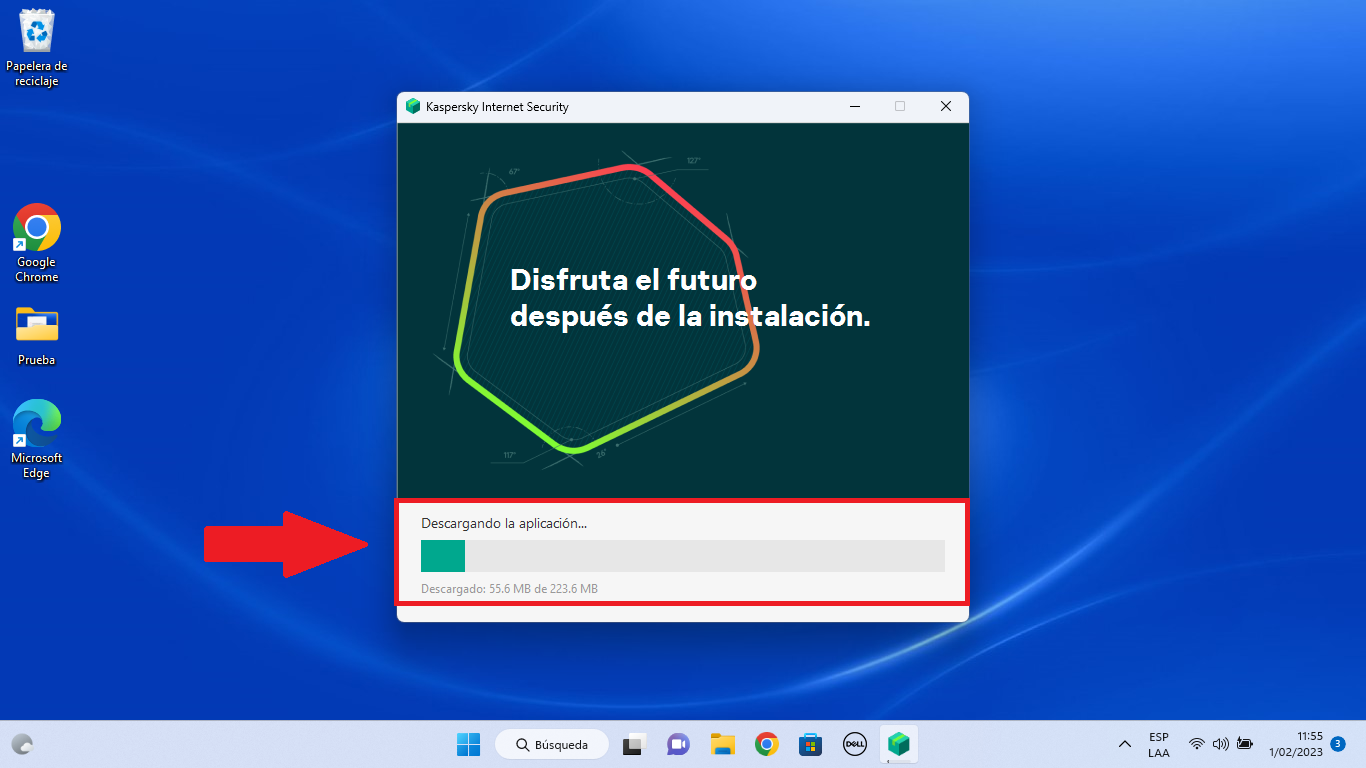Click the Dell icon in the taskbar
Viewport: 1366px width, 768px height.
pyautogui.click(x=854, y=744)
